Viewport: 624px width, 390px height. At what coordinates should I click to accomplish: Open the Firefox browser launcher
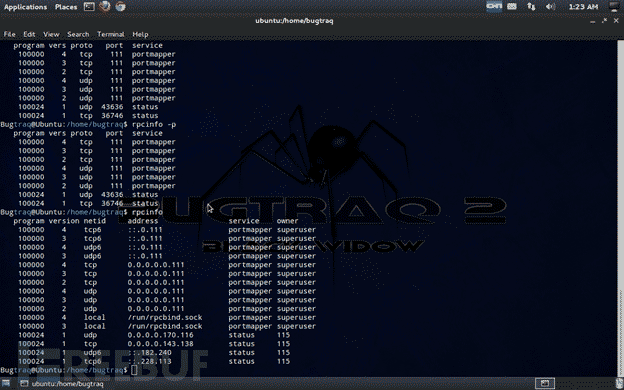tap(105, 6)
